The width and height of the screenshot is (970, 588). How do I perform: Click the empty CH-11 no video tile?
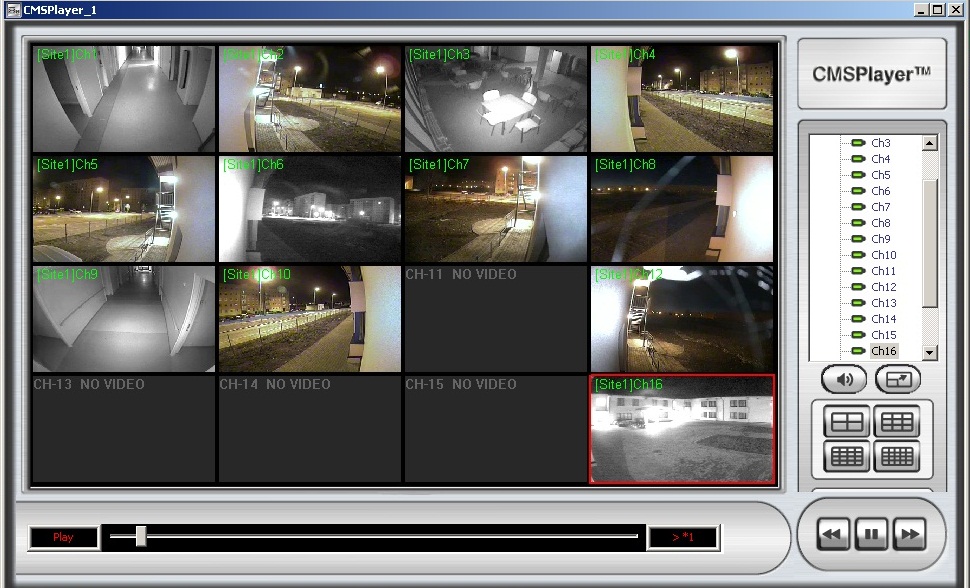coord(496,319)
